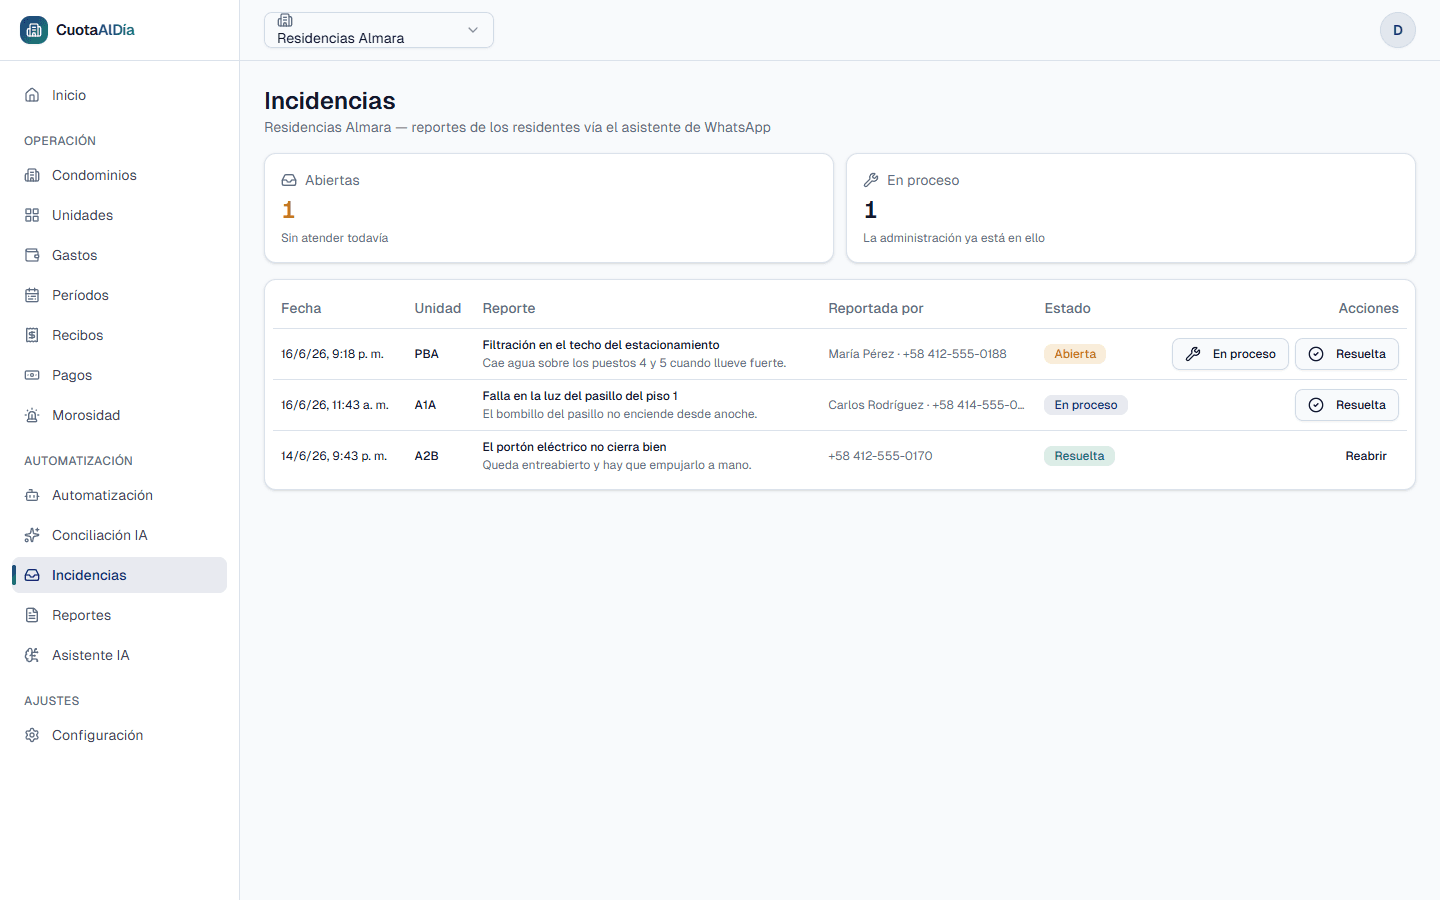
Task: Click the Inicio home icon
Action: (32, 95)
